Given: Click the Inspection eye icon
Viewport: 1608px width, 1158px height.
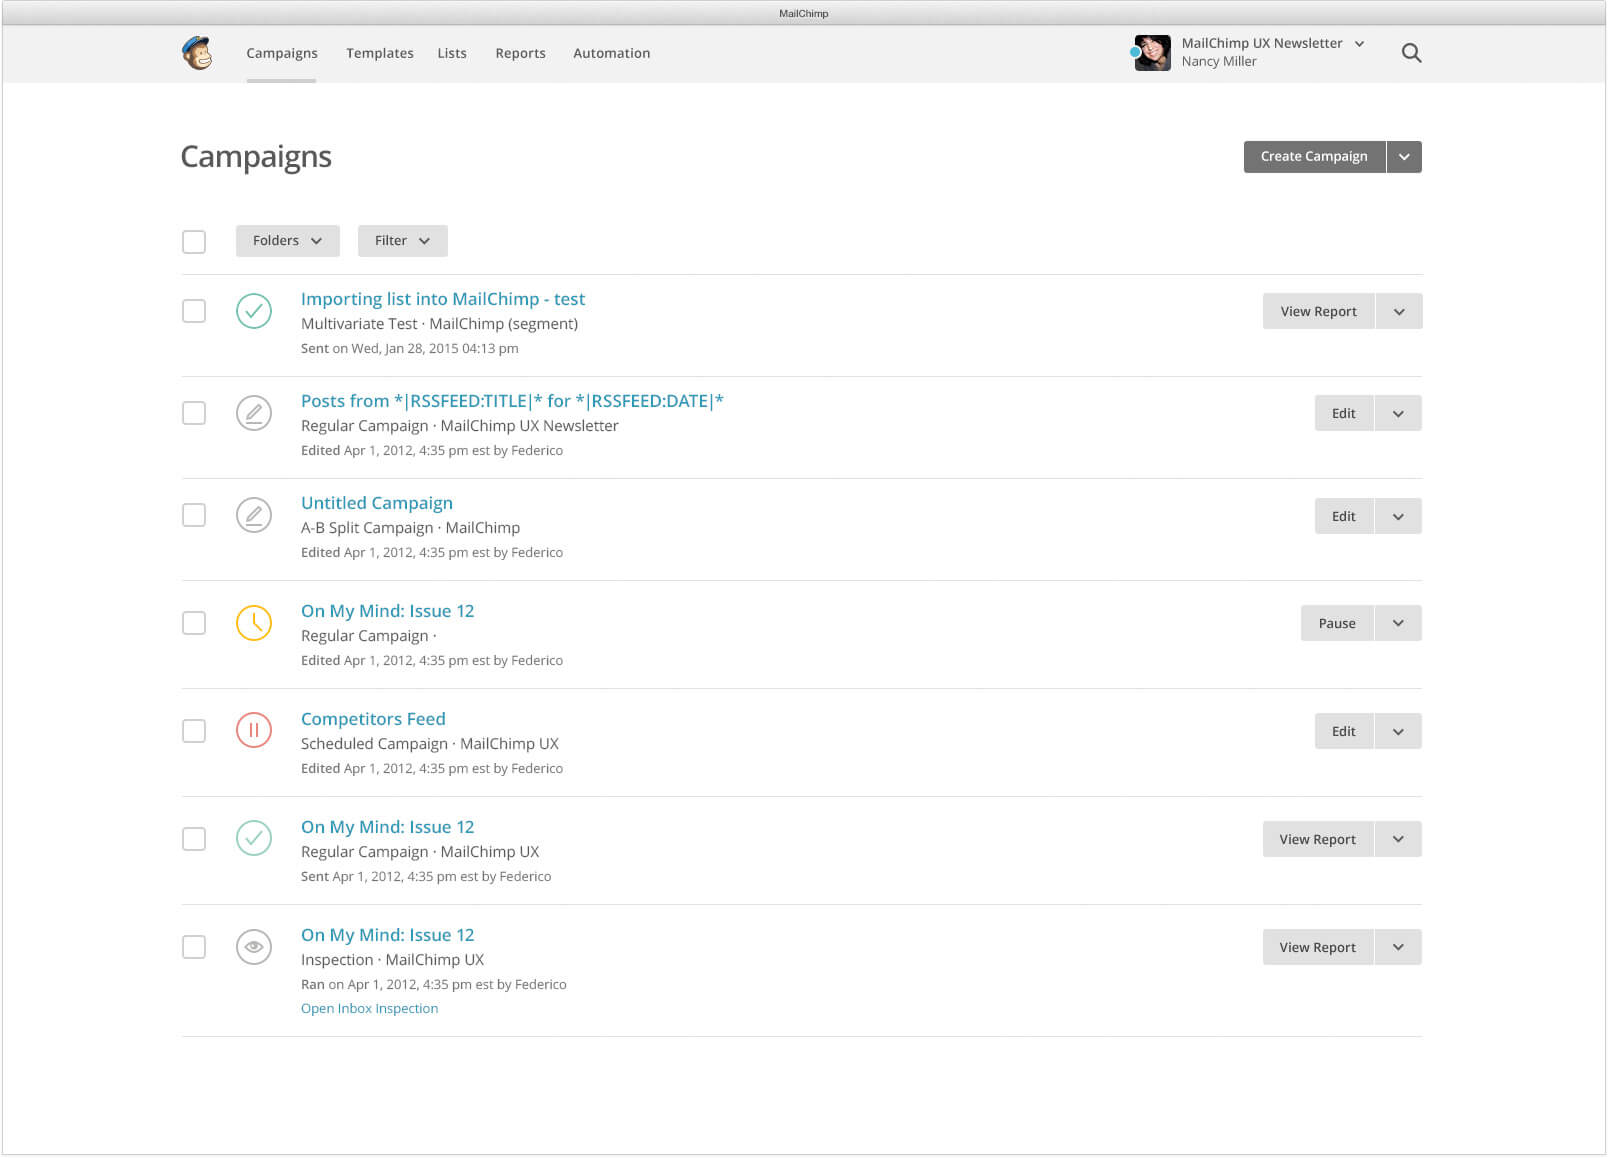Looking at the screenshot, I should [x=254, y=947].
